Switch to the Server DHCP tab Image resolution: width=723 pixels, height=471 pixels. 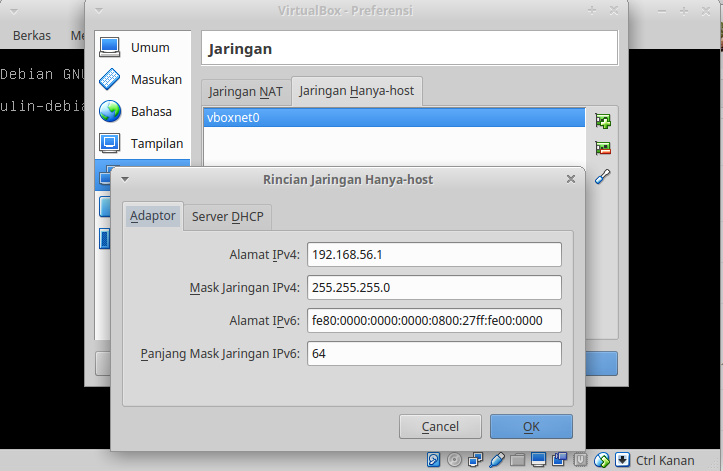click(x=227, y=217)
